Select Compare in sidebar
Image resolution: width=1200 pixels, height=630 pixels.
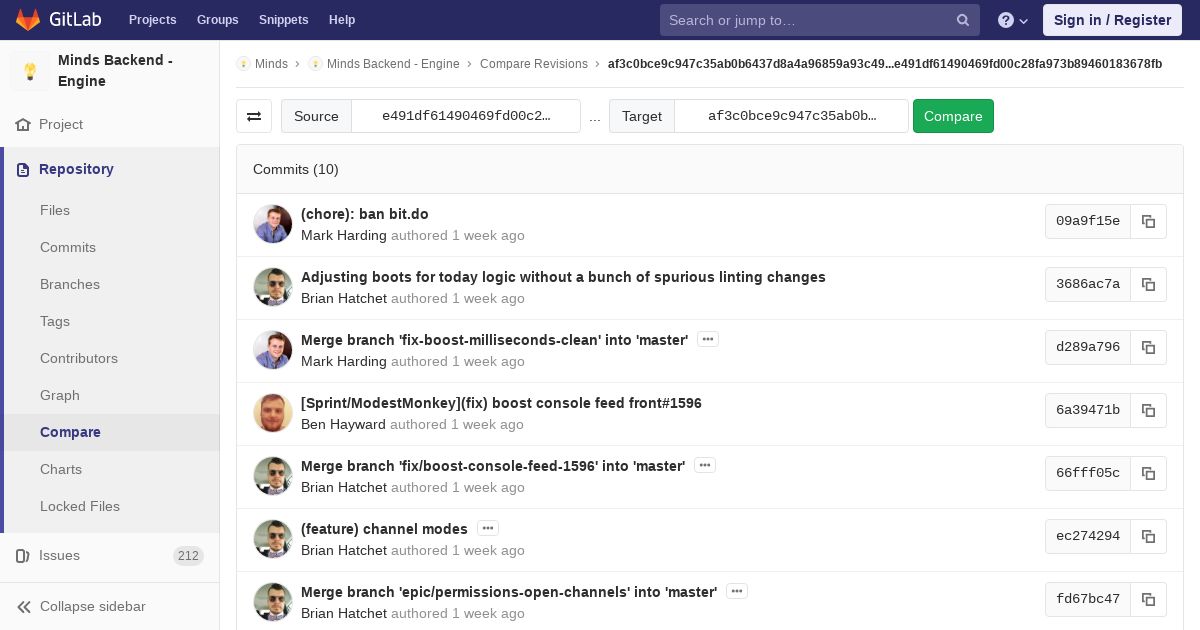pos(70,433)
